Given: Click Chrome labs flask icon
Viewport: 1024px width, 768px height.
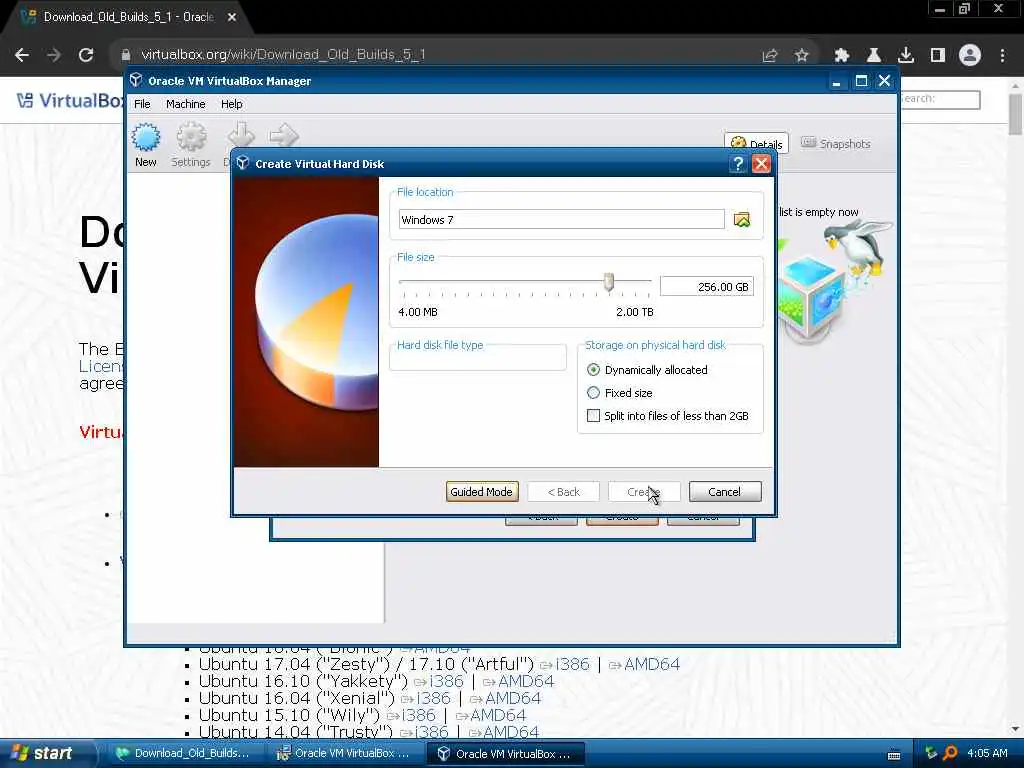Looking at the screenshot, I should coord(873,55).
